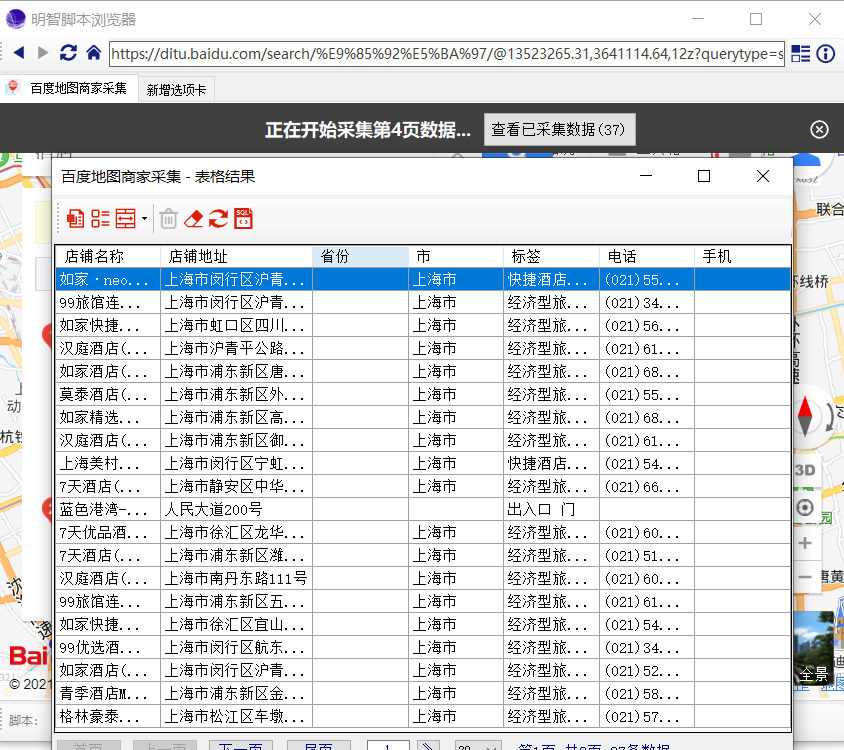
Task: Zoom in the map with plus button
Action: [x=805, y=543]
